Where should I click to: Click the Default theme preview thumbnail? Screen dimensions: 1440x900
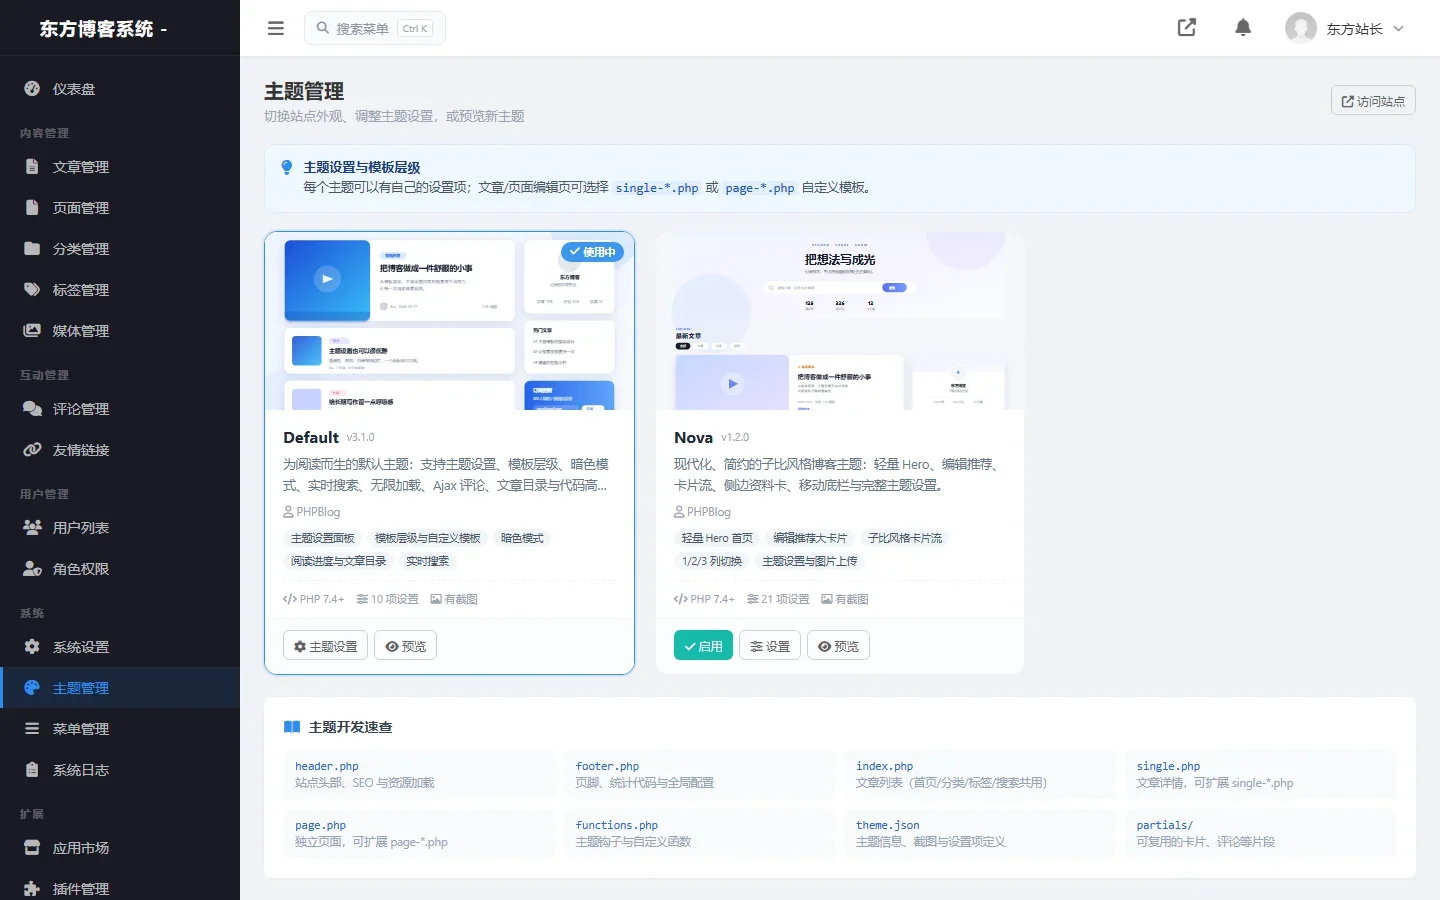coord(449,321)
